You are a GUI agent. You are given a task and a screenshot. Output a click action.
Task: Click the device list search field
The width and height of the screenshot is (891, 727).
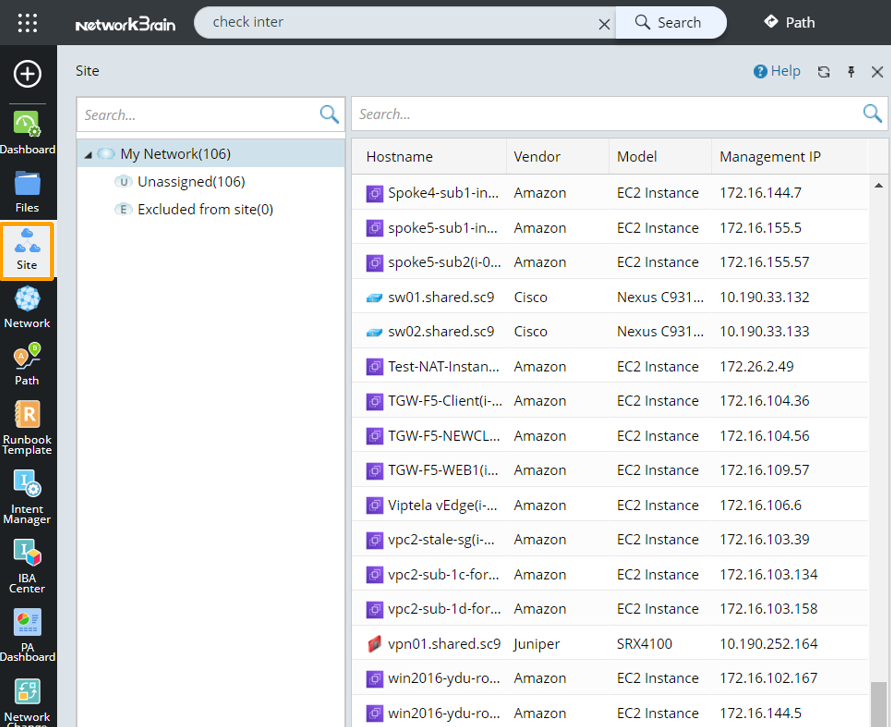[605, 114]
